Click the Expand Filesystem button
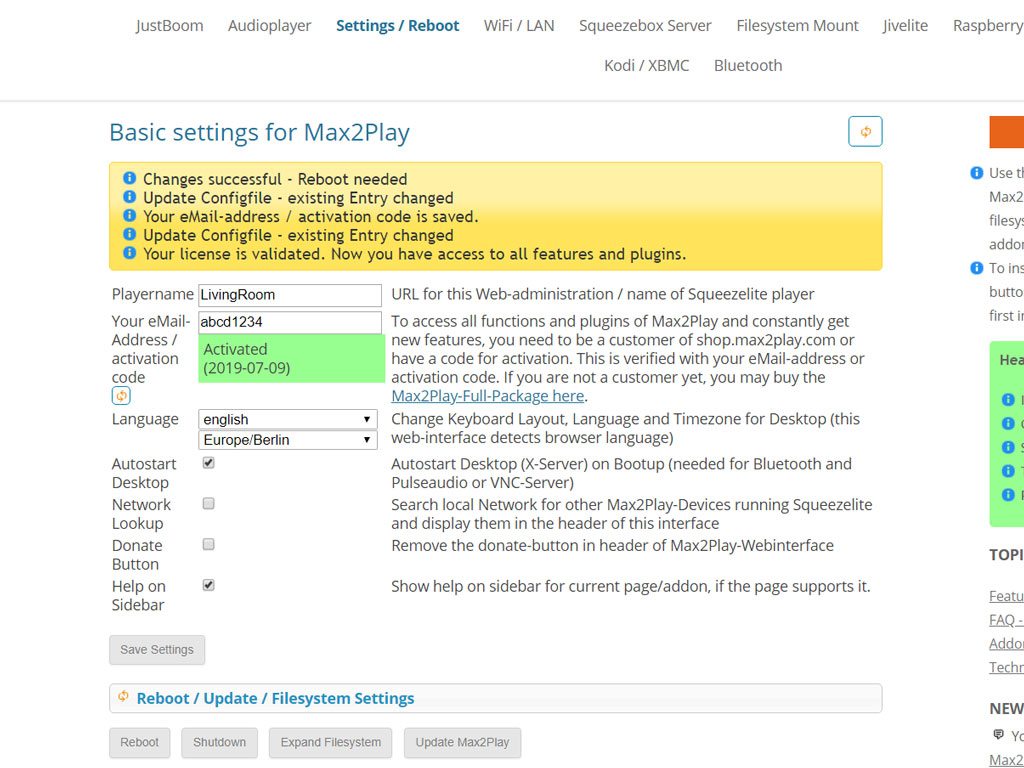 coord(330,743)
